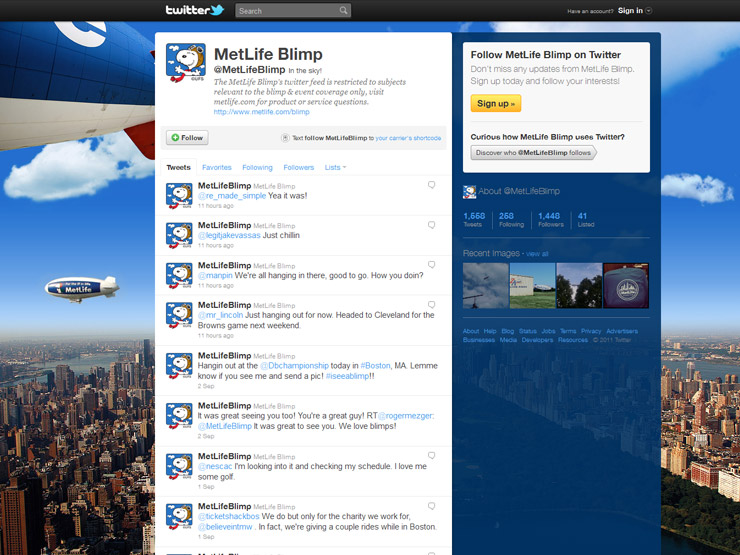Click reply bubble on 'love me some golf' tweet
Screen dimensions: 740x555
point(431,455)
